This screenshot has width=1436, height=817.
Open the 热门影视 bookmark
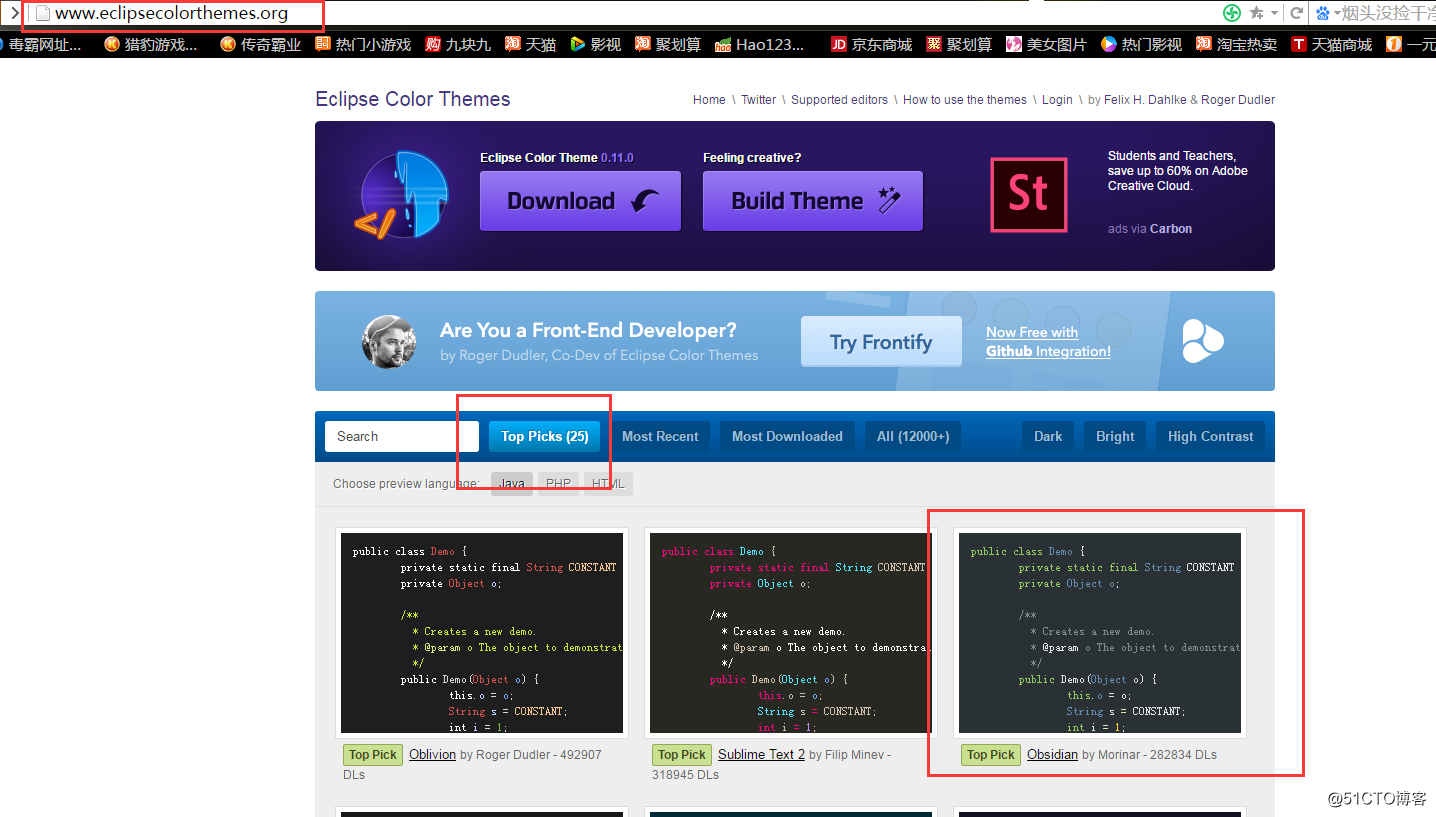point(1141,44)
